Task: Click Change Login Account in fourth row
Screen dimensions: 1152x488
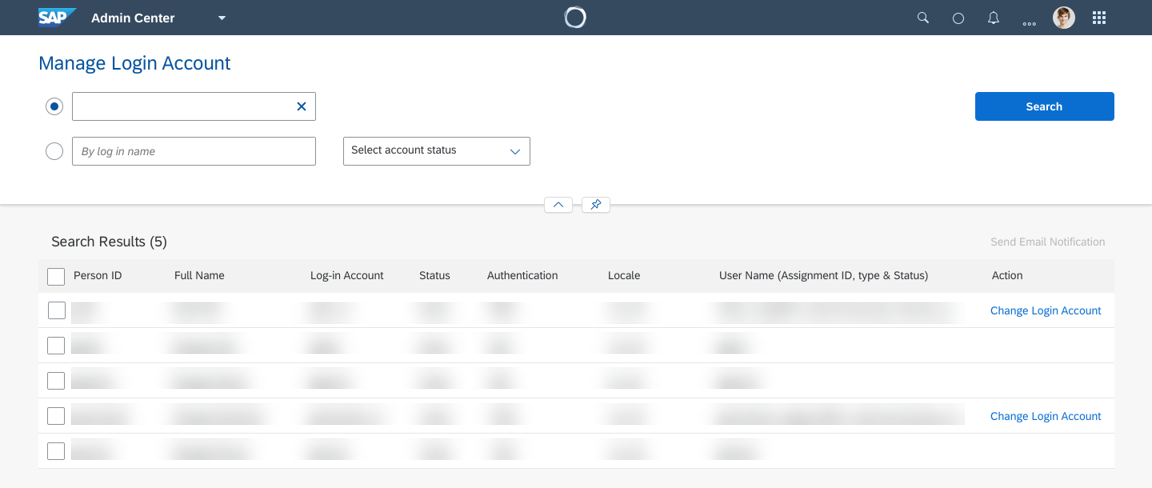Action: (1045, 417)
